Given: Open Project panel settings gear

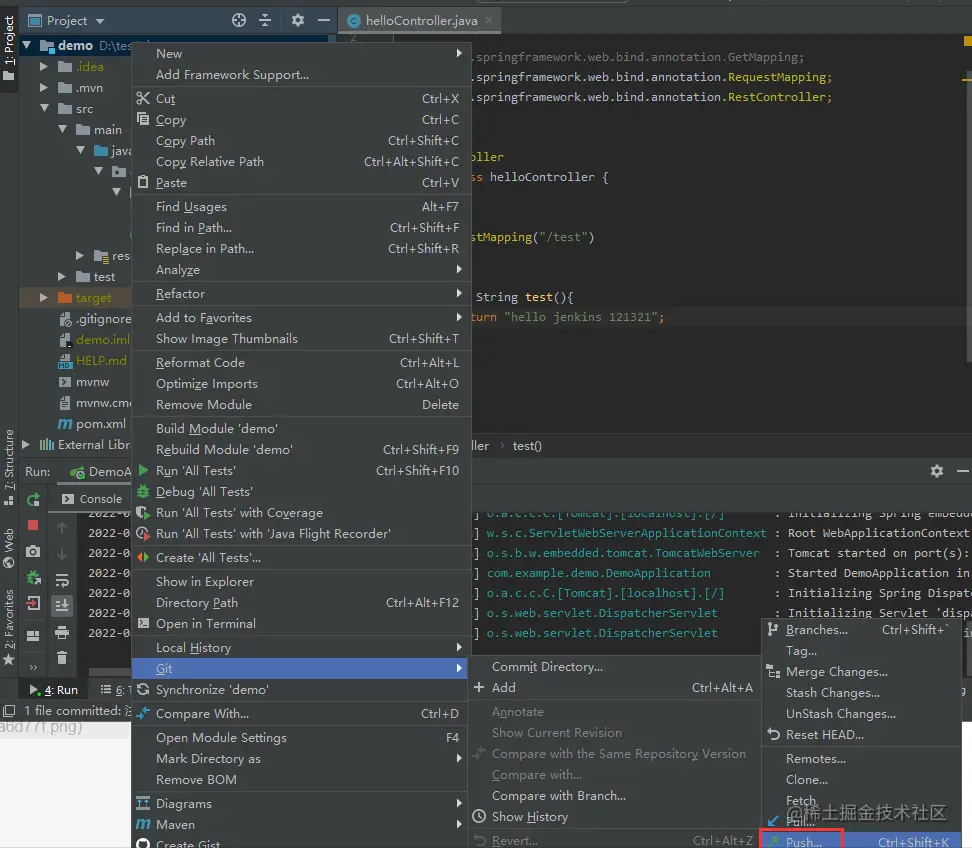Looking at the screenshot, I should pyautogui.click(x=297, y=20).
